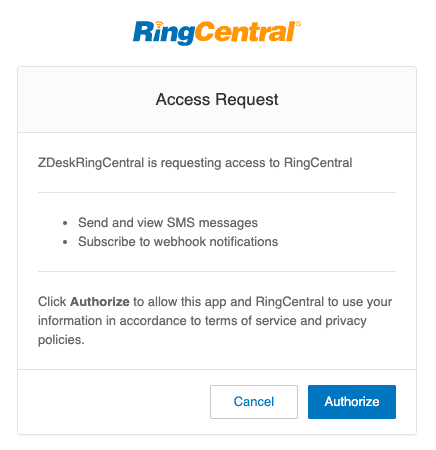Cancel the access request
This screenshot has height=450, width=436.
click(x=254, y=402)
